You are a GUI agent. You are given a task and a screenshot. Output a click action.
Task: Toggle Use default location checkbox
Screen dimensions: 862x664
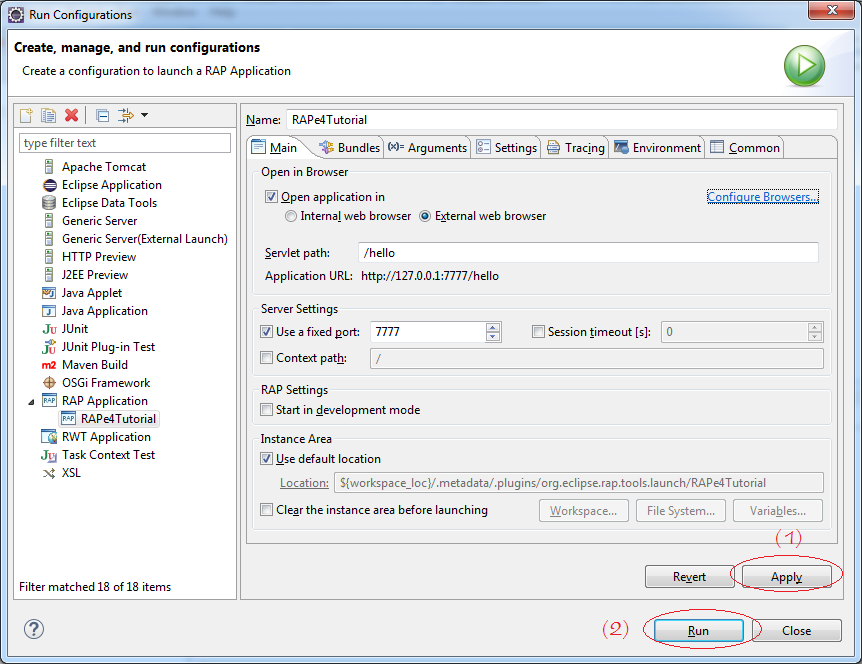(x=267, y=459)
